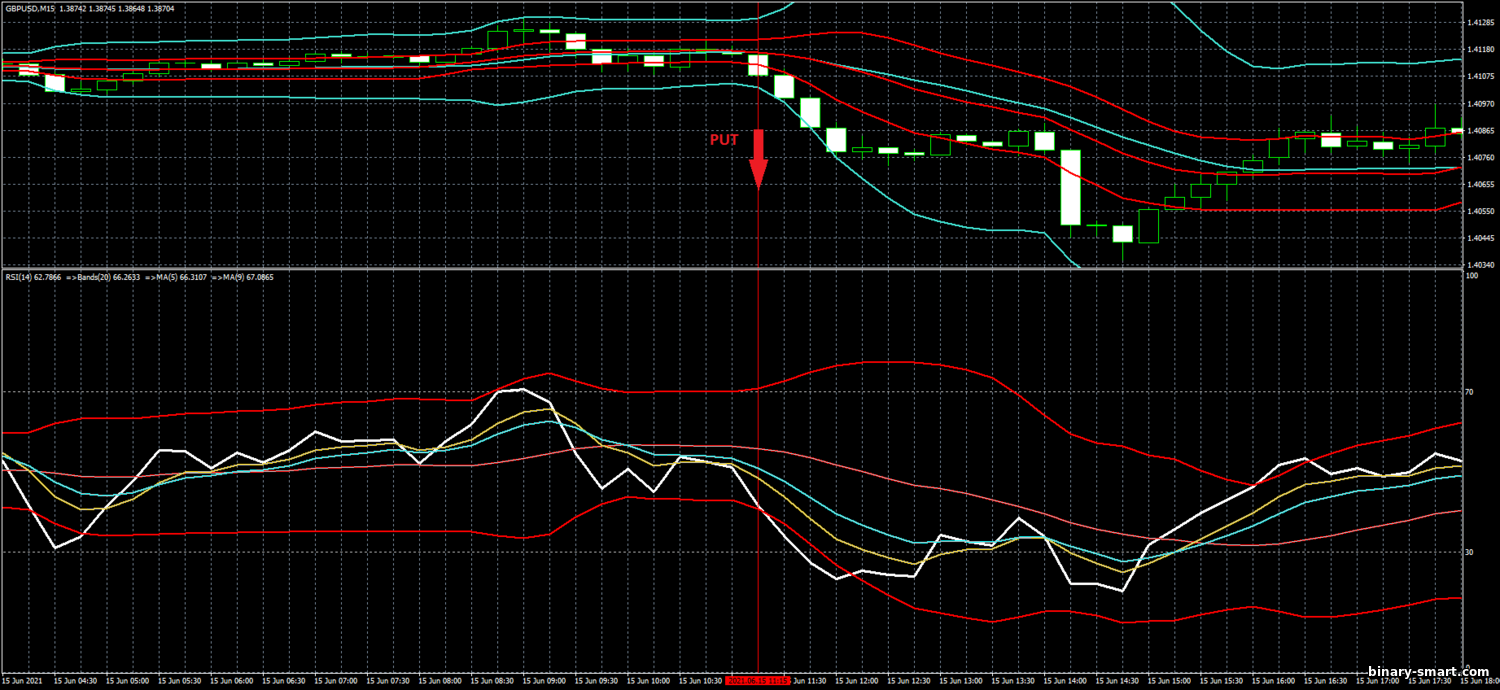
Task: Click the 100 label on RSI scale
Action: (x=1471, y=276)
